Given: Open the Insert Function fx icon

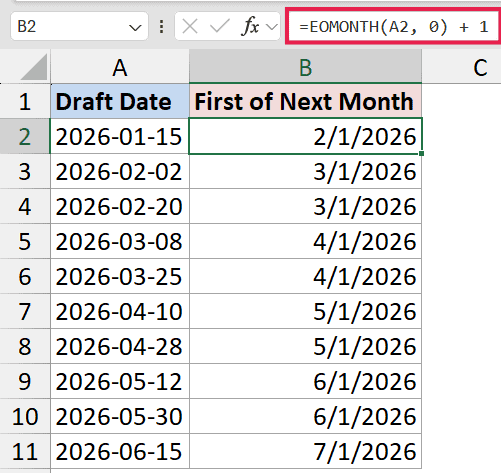Looking at the screenshot, I should tap(250, 26).
